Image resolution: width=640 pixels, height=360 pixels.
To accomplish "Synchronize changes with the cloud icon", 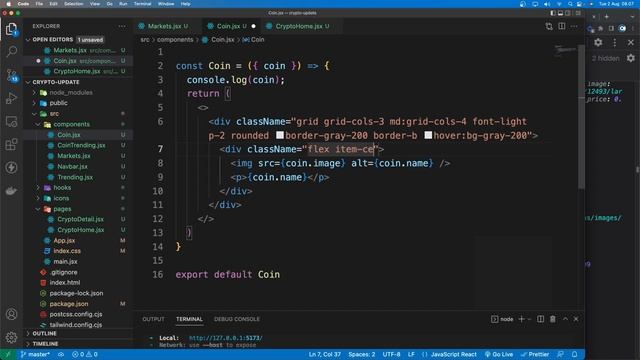I will pyautogui.click(x=61, y=354).
